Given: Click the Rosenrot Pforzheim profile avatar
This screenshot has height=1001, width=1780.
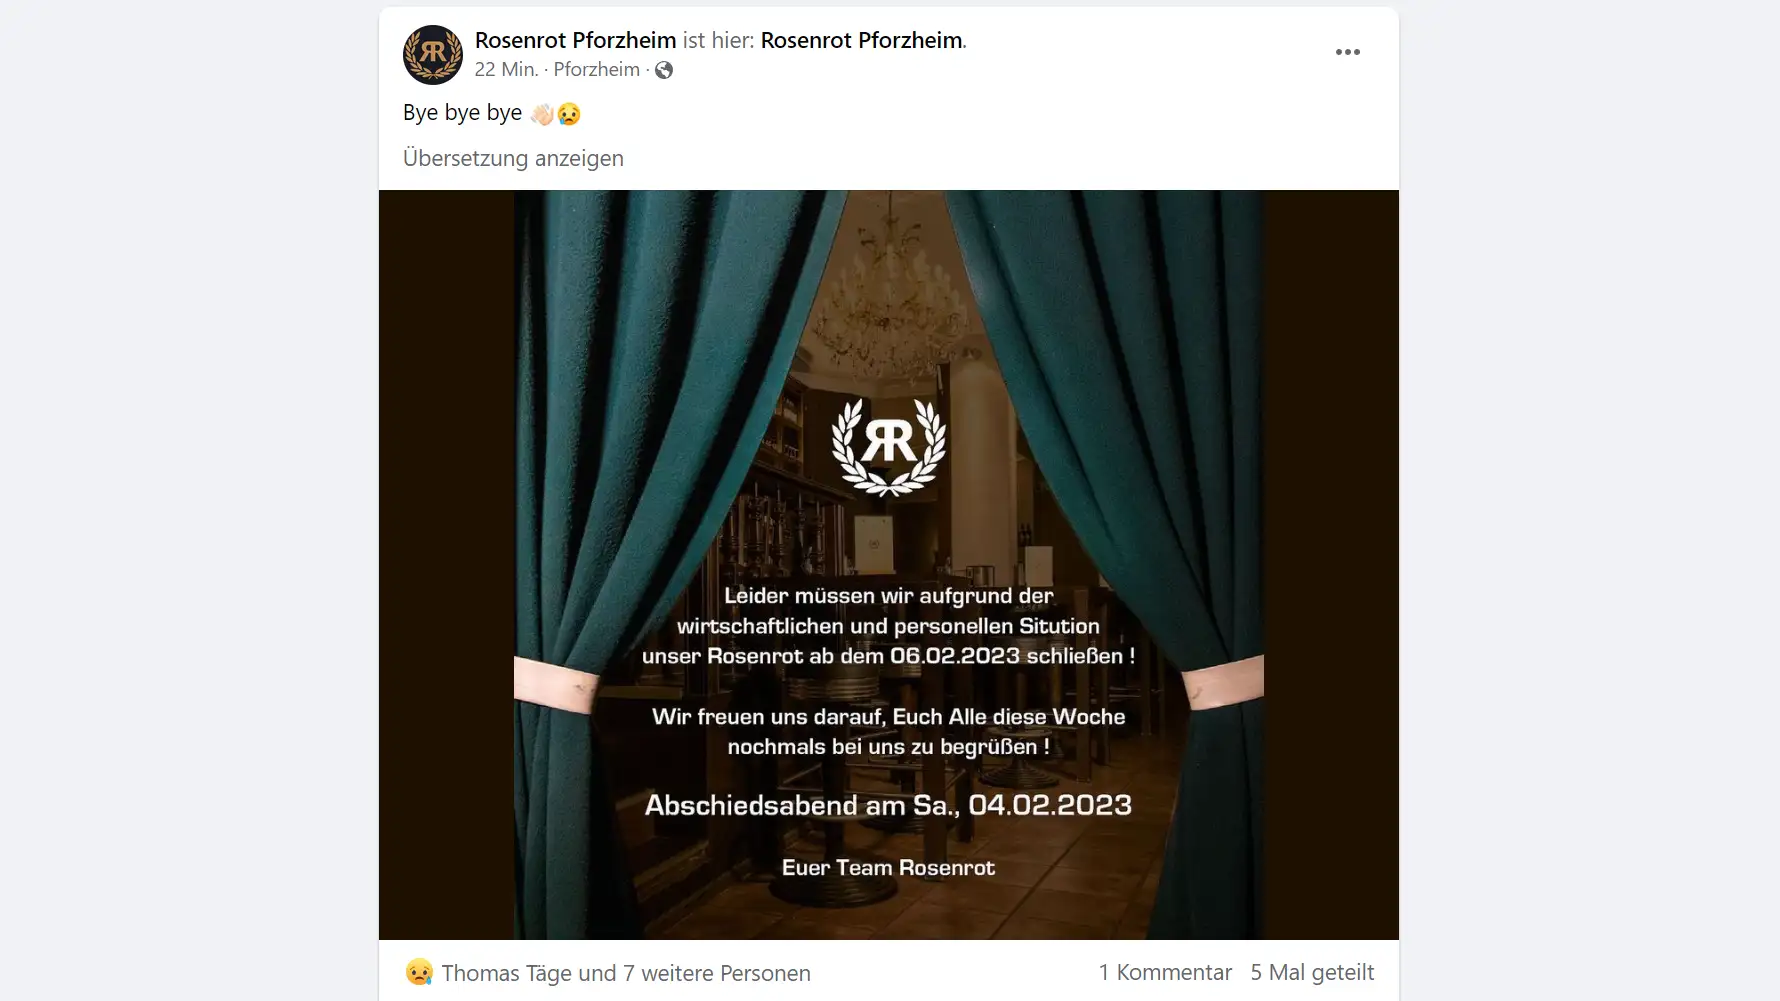Looking at the screenshot, I should (433, 54).
